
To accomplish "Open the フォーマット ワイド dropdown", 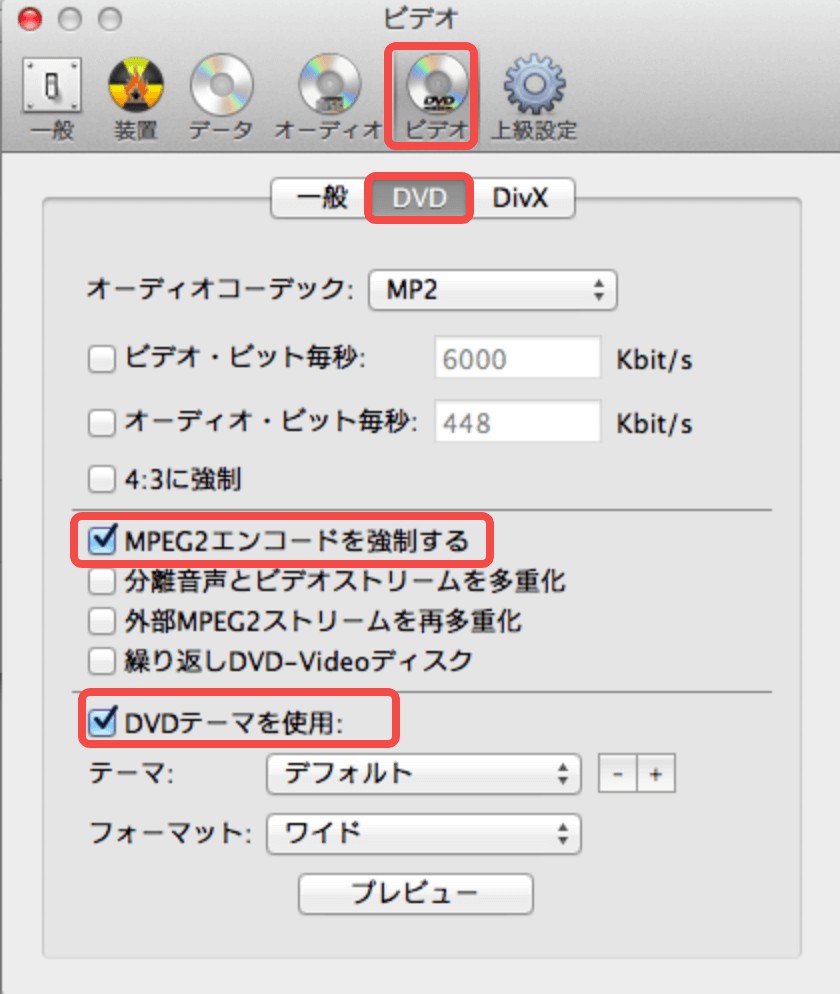I will (423, 834).
